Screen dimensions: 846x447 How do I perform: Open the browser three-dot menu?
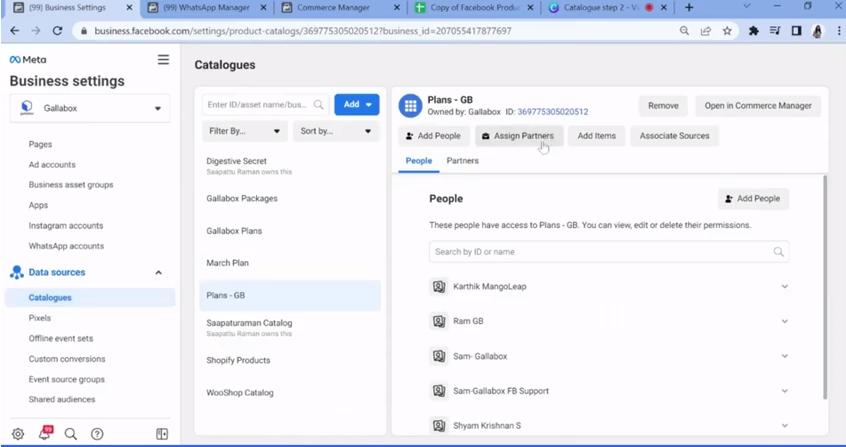(x=838, y=31)
